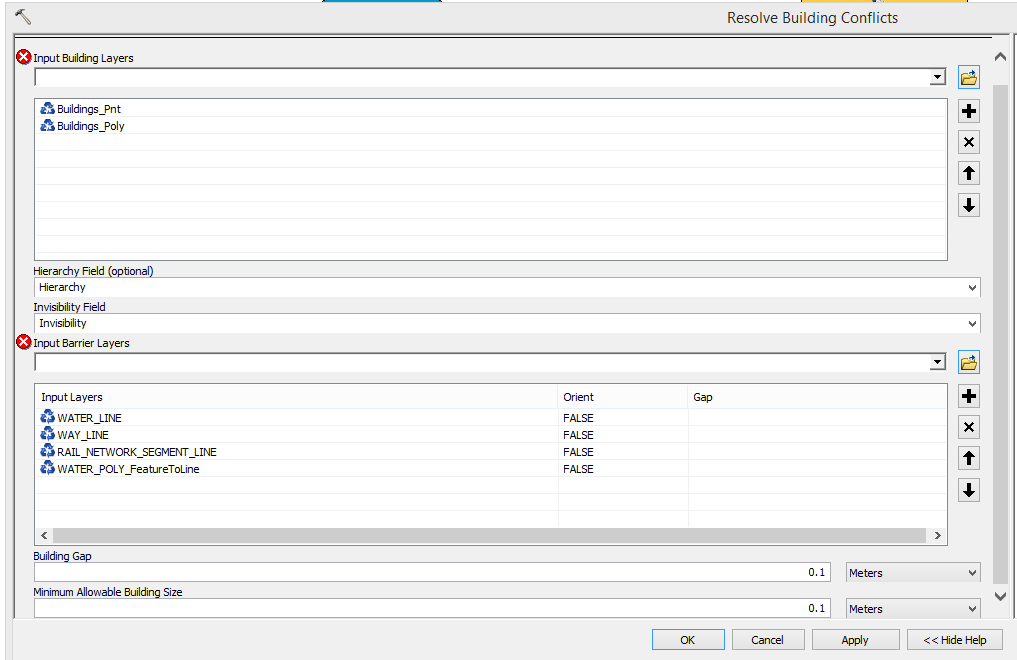Open Minimum Allowable Building Size units dropdown
The image size is (1017, 660).
click(913, 609)
